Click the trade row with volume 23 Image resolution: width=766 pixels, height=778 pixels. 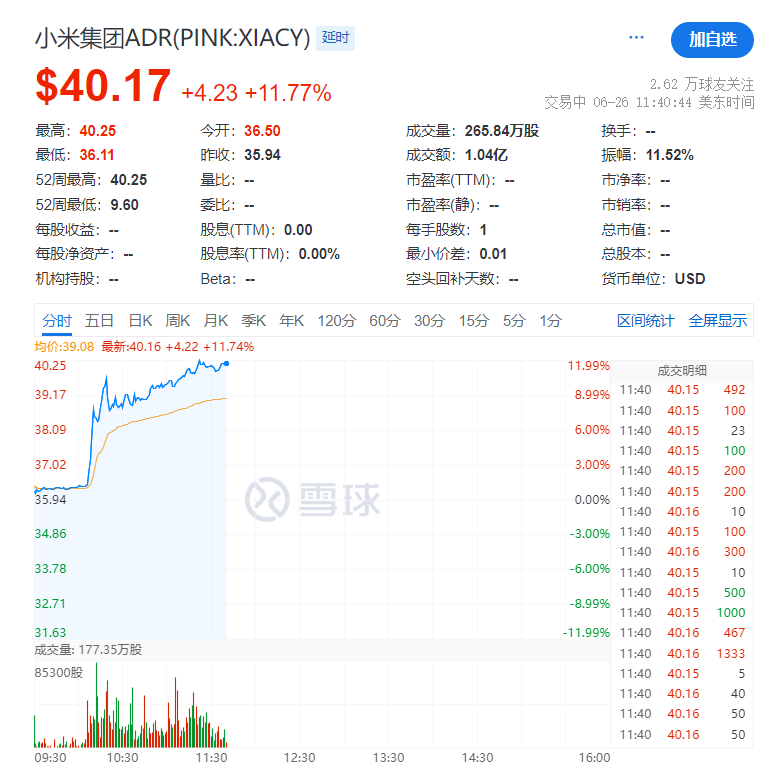682,431
